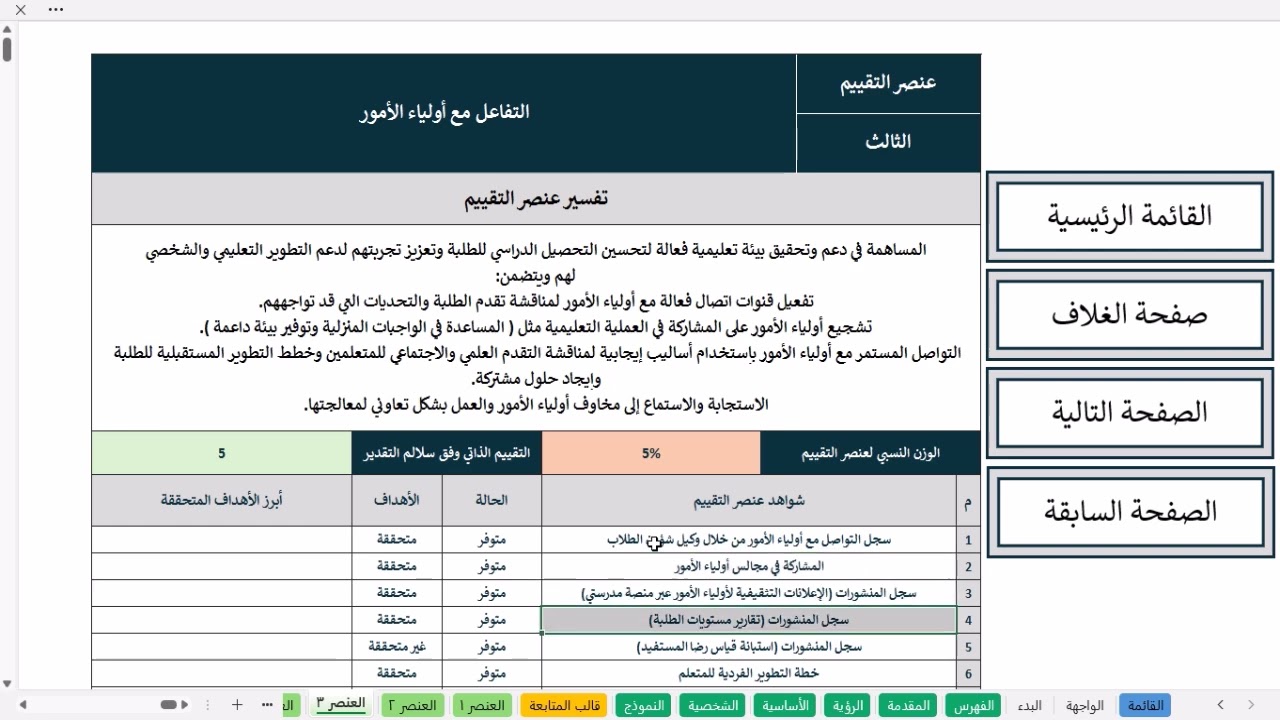Select متحققة goal cell in row 2

click(x=397, y=567)
